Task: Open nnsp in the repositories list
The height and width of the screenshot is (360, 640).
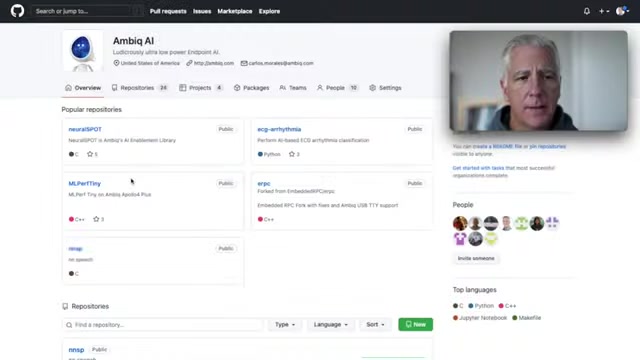Action: point(76,350)
